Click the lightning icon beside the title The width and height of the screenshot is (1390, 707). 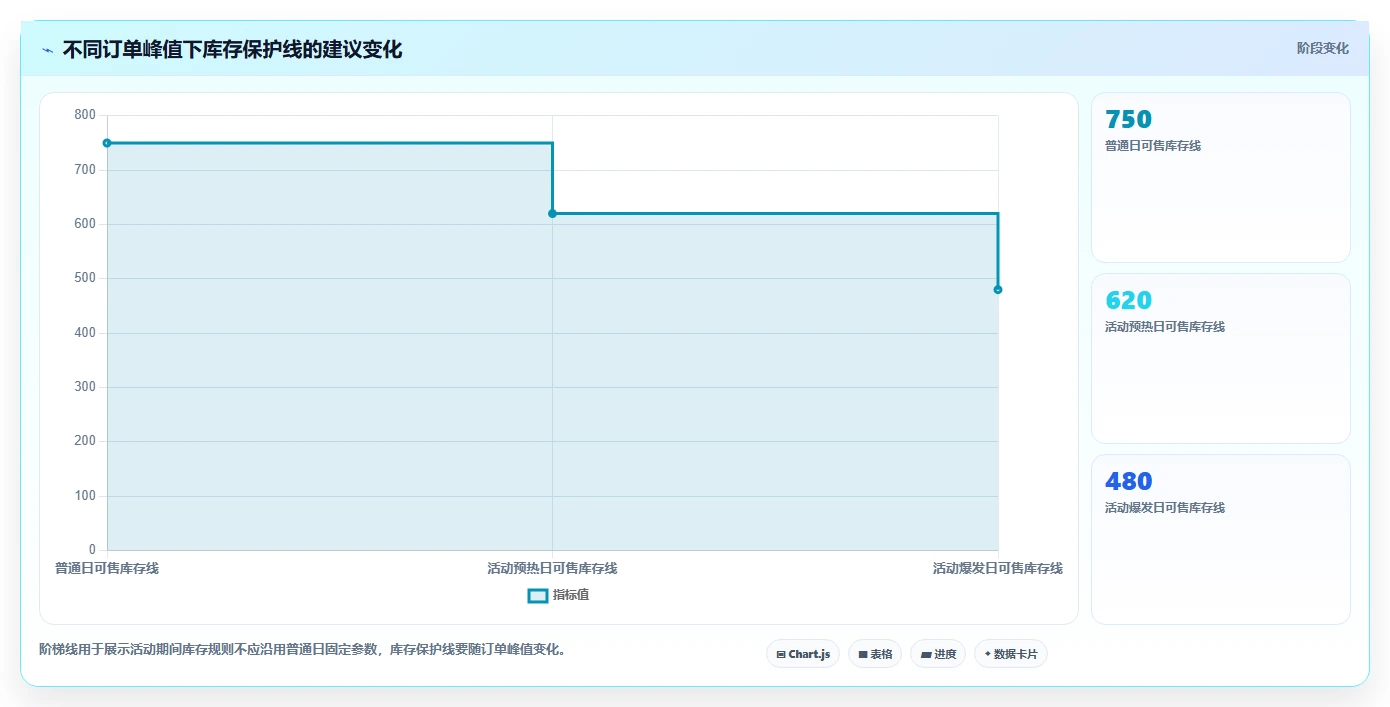coord(47,50)
